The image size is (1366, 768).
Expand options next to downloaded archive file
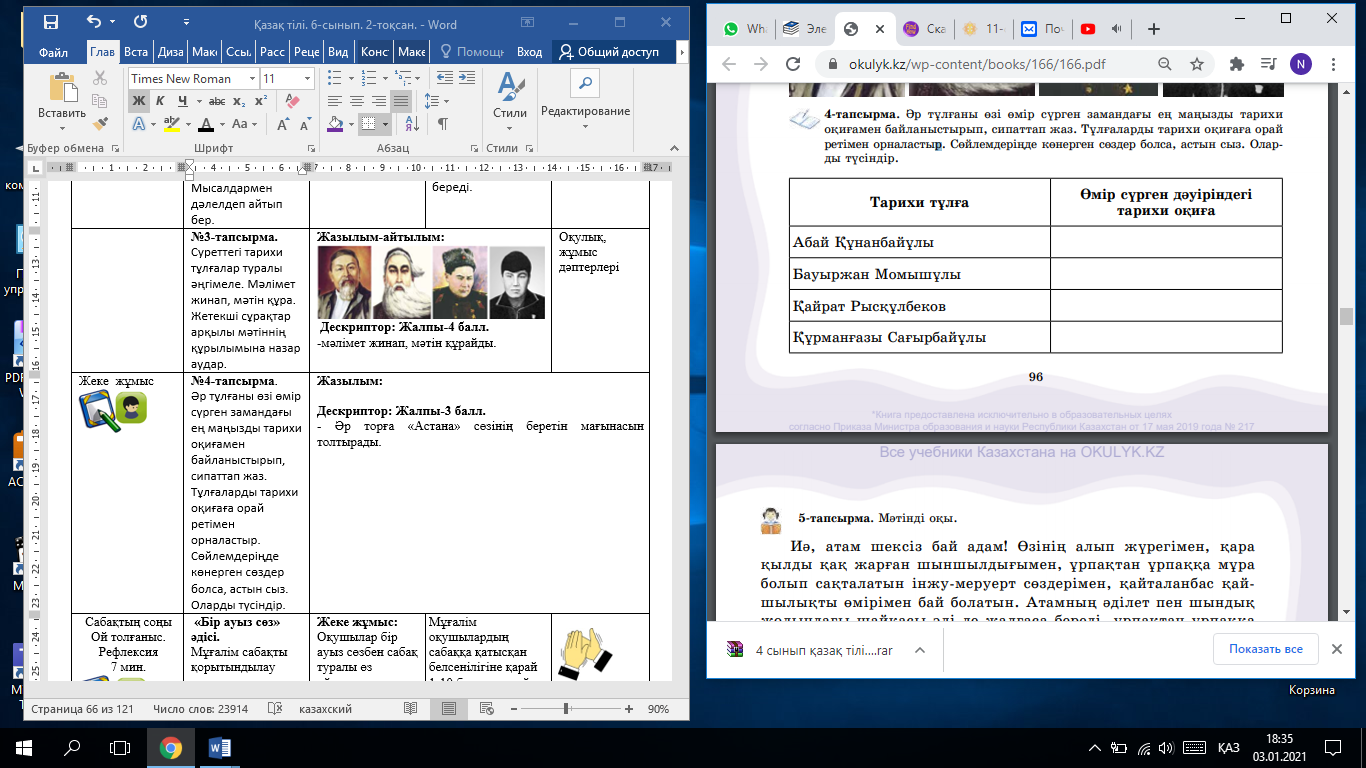pyautogui.click(x=919, y=649)
